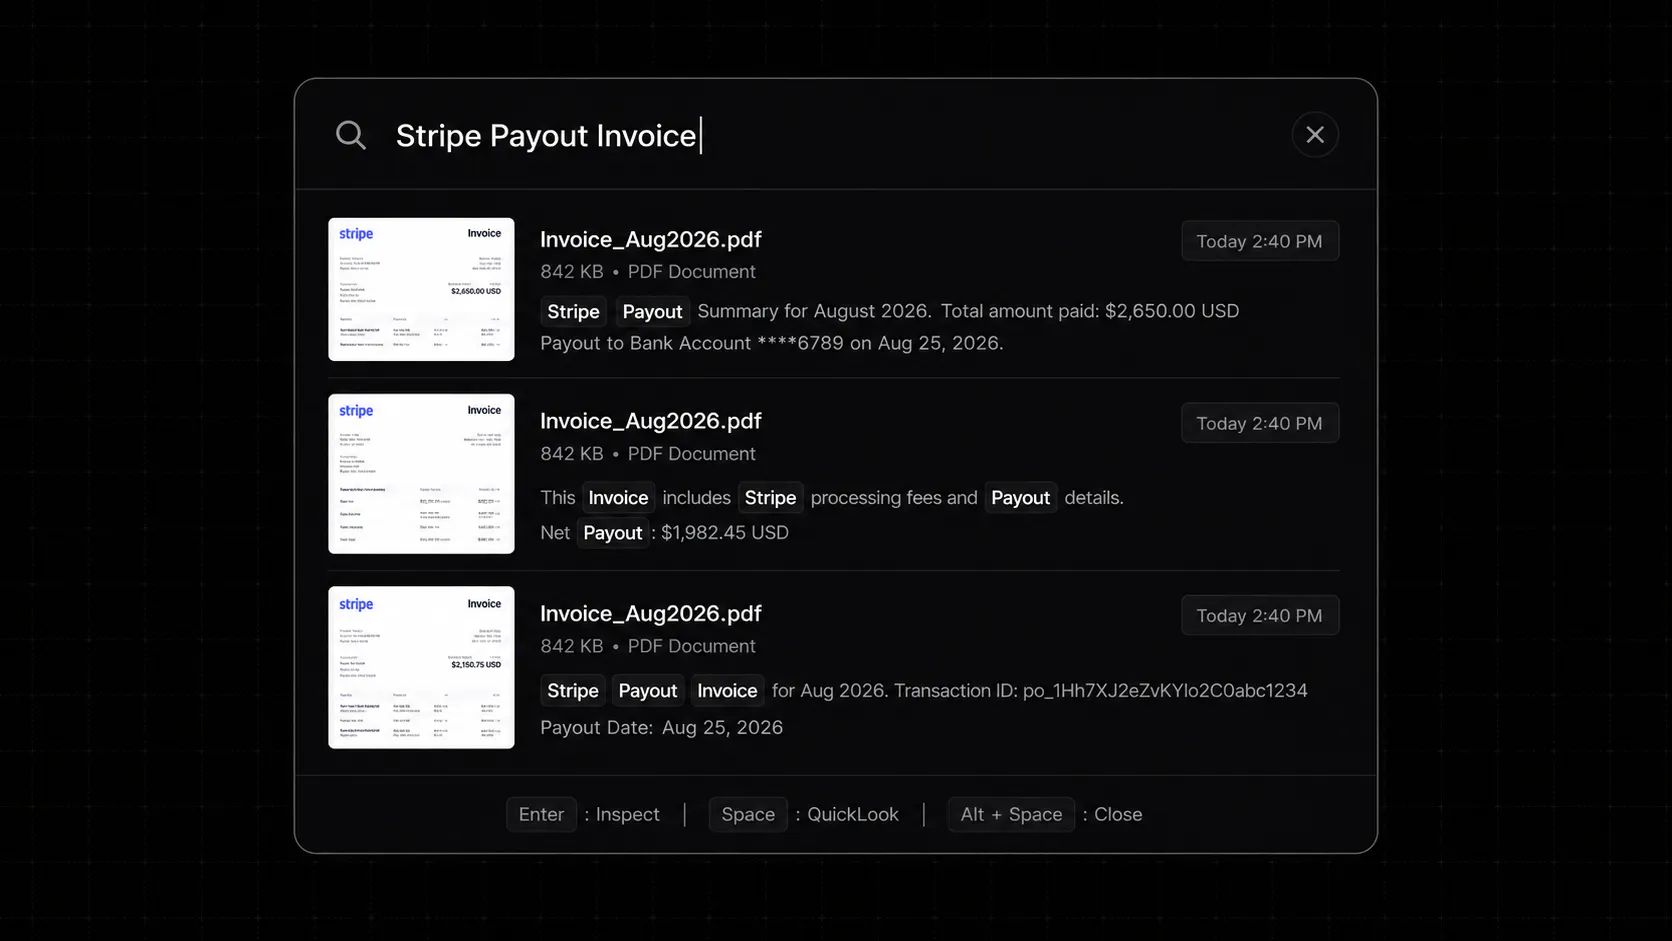The width and height of the screenshot is (1672, 941).
Task: Click '842 KB • PDF Document' under first result
Action: [648, 272]
